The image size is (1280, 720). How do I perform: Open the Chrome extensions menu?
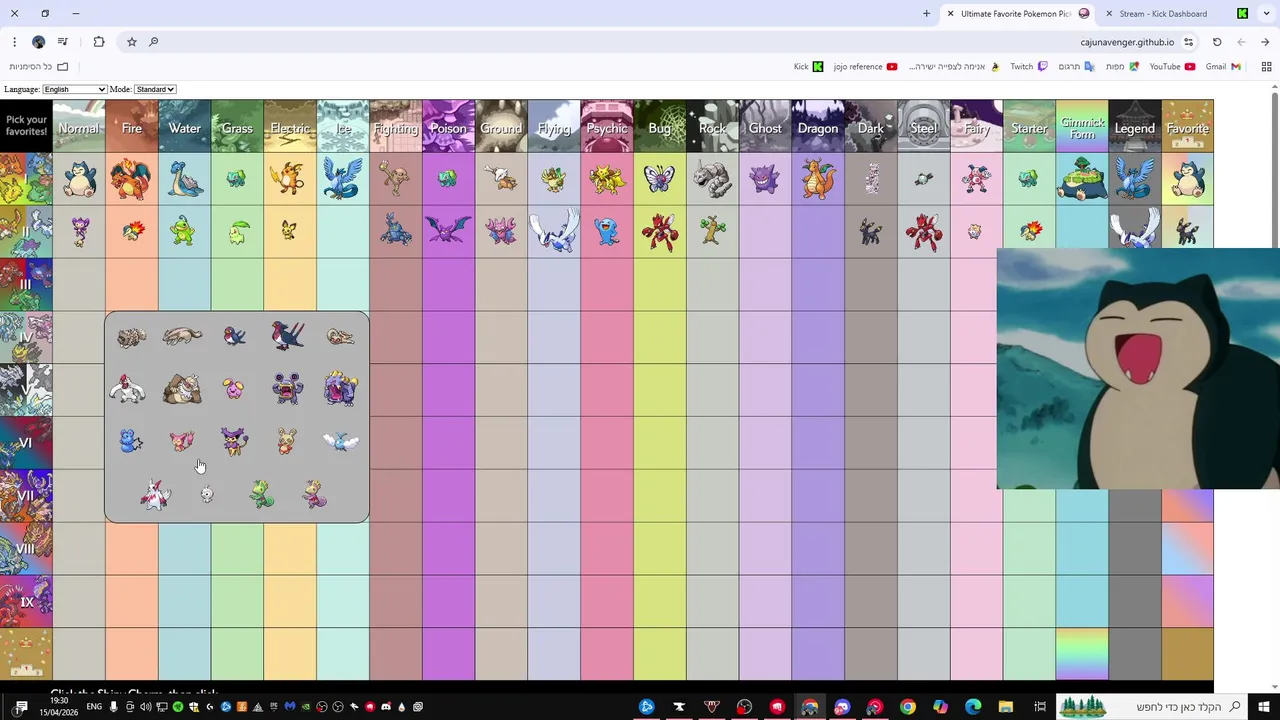(x=98, y=42)
